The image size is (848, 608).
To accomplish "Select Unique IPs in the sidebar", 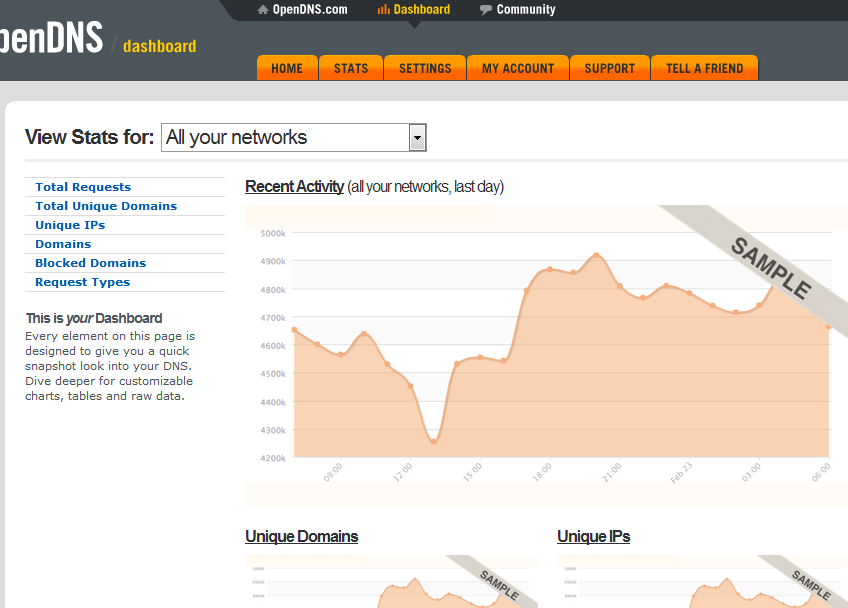I will [70, 225].
